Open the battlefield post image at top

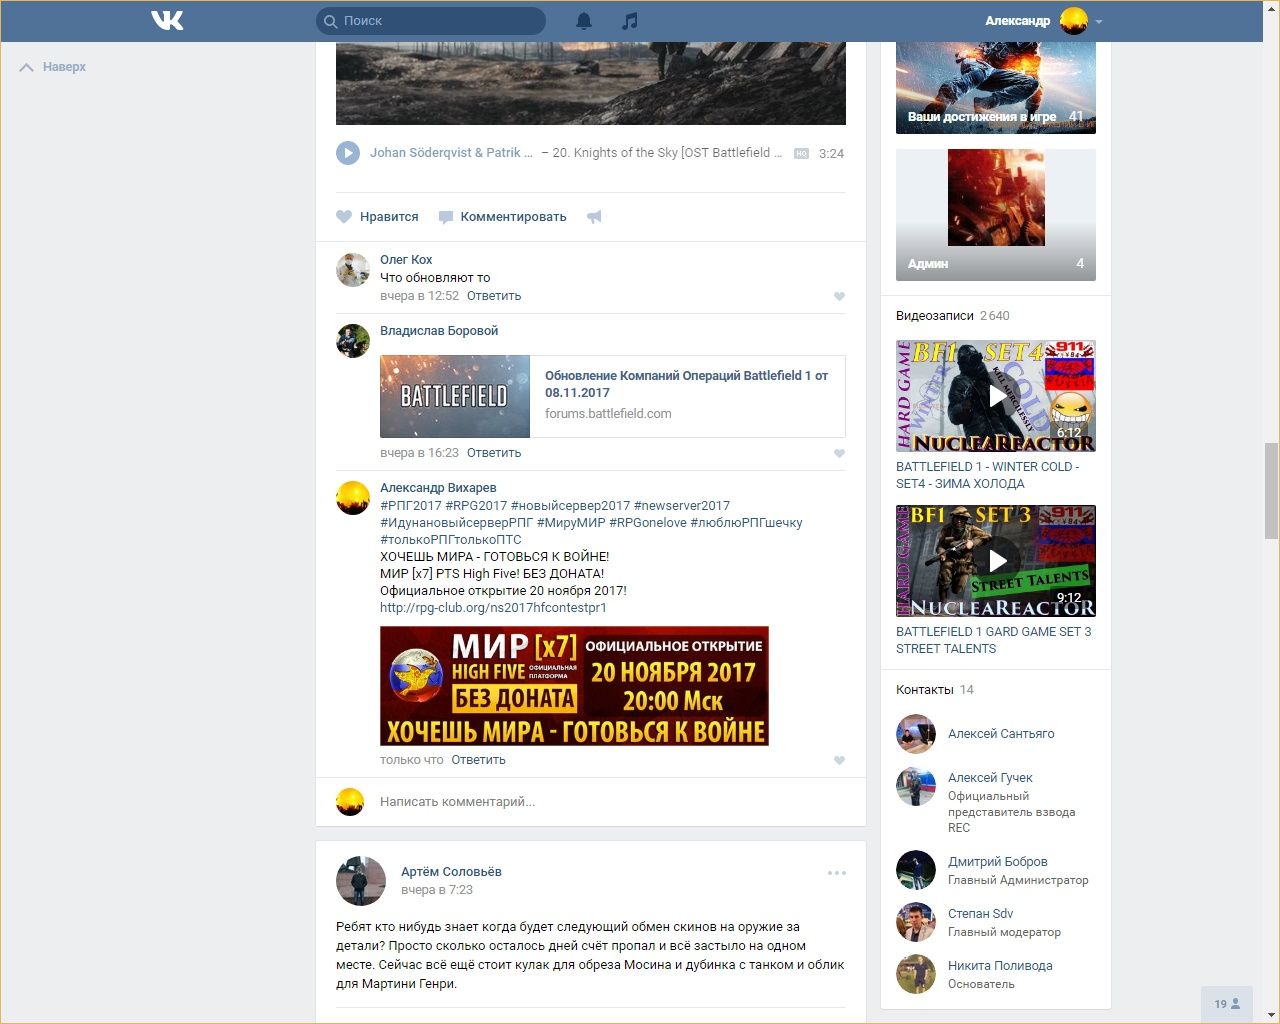pyautogui.click(x=591, y=83)
